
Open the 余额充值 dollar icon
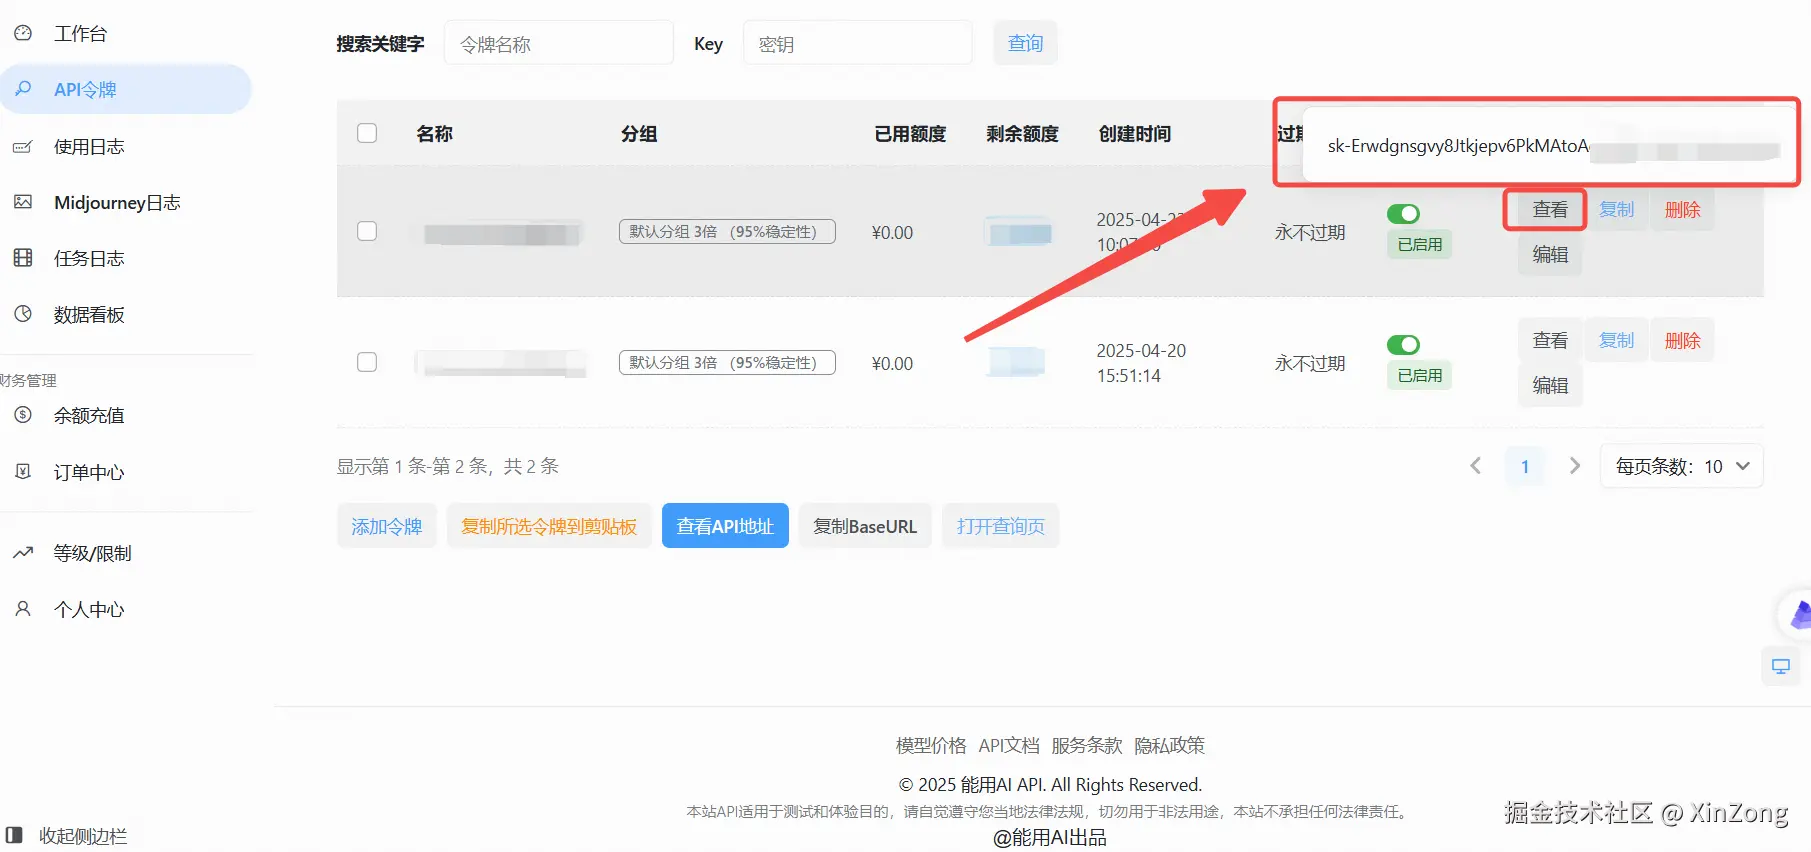point(23,415)
